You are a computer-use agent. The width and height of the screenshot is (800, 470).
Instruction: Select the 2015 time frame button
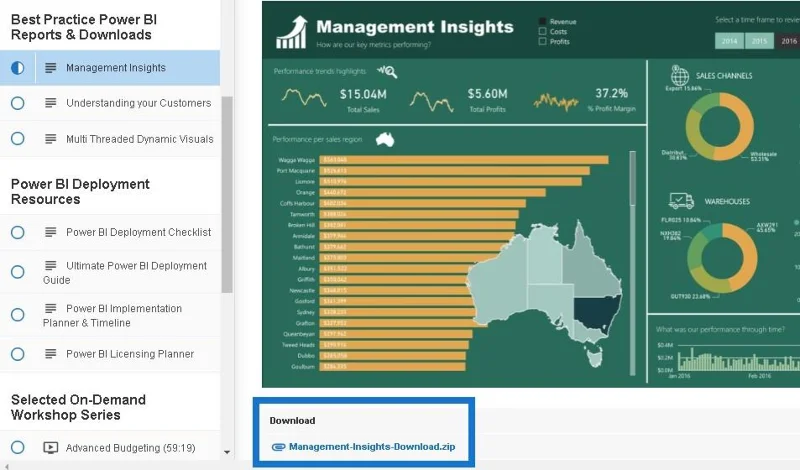tap(759, 41)
